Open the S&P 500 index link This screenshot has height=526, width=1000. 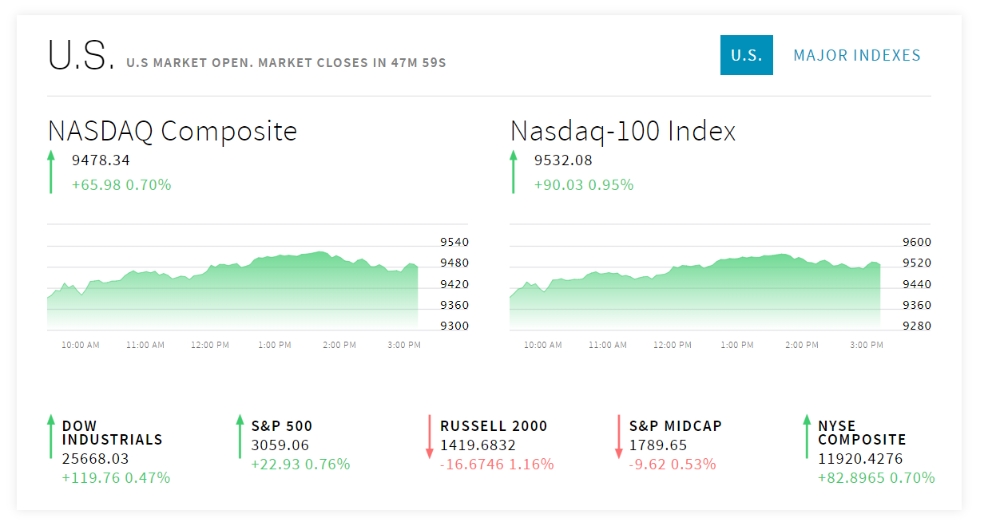point(282,426)
